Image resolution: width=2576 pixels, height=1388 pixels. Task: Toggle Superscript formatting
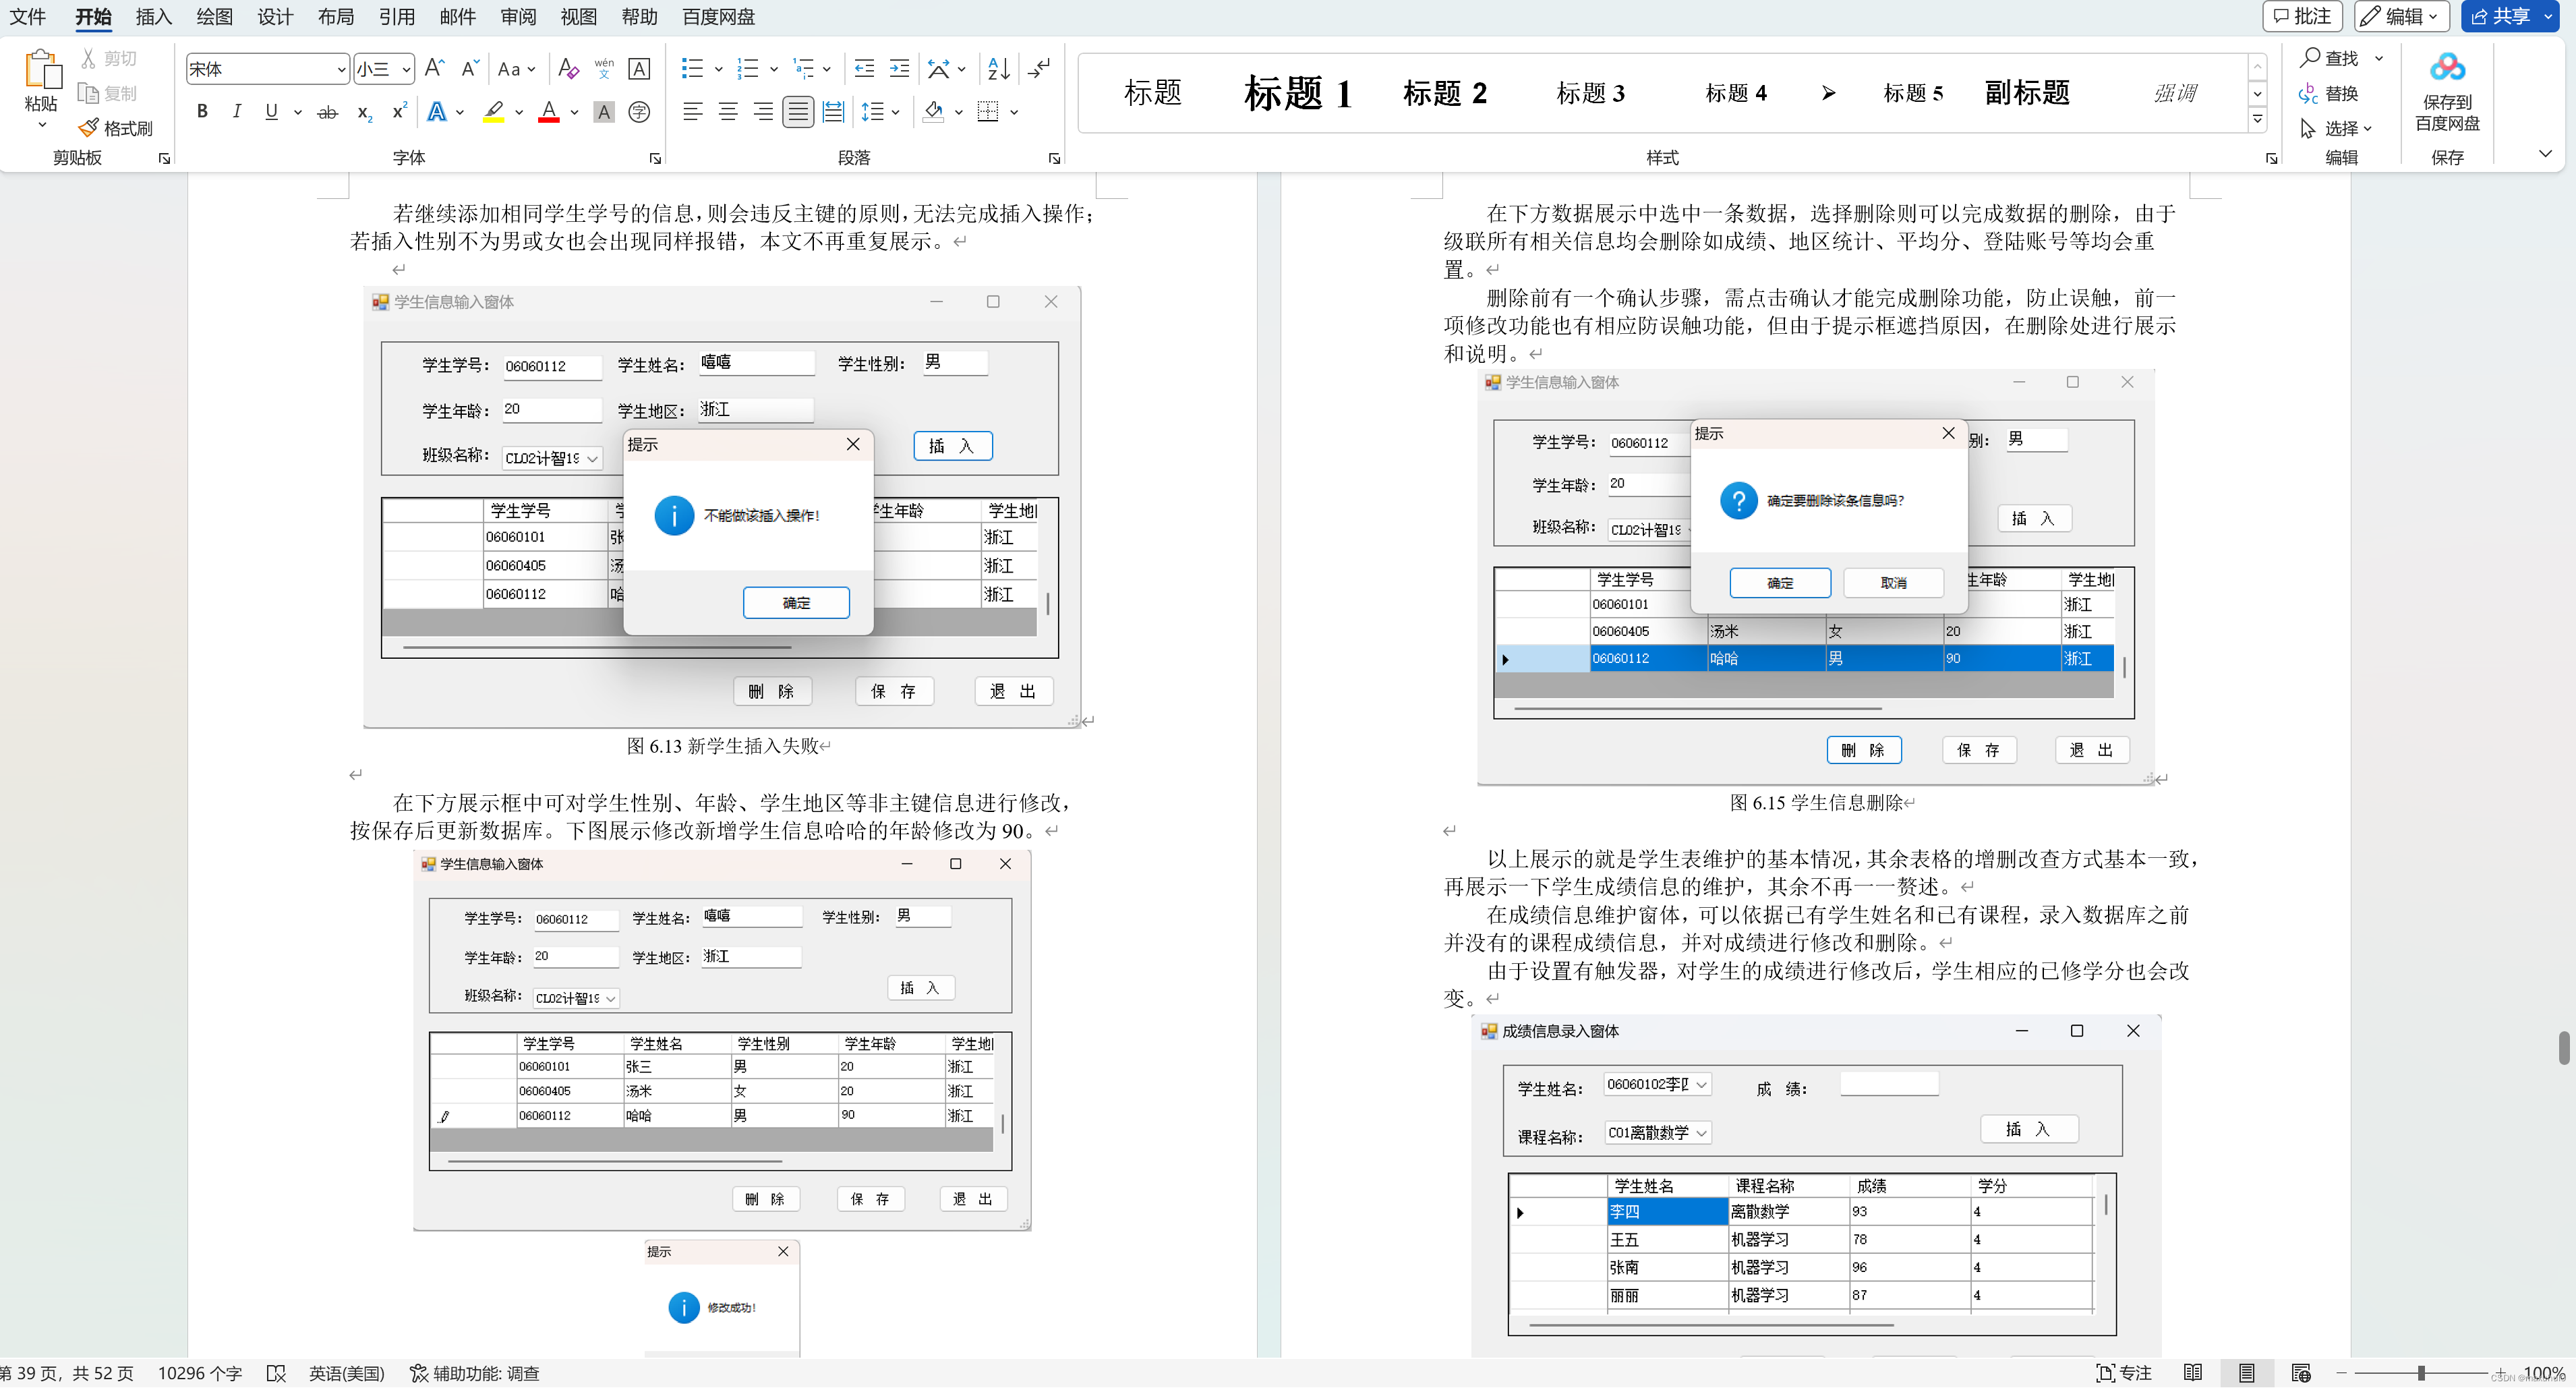click(399, 112)
